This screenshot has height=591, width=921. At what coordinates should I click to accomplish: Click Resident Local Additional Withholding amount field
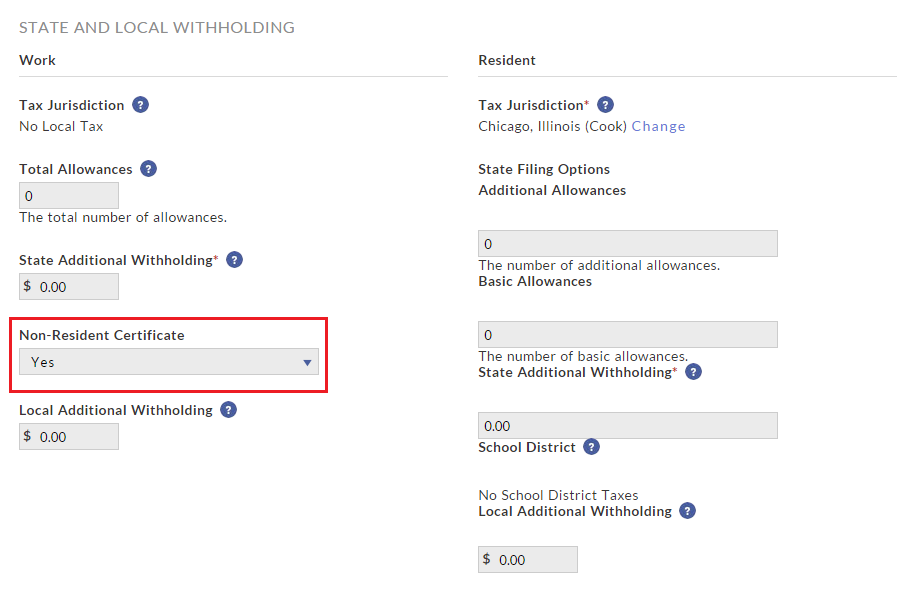pyautogui.click(x=528, y=560)
